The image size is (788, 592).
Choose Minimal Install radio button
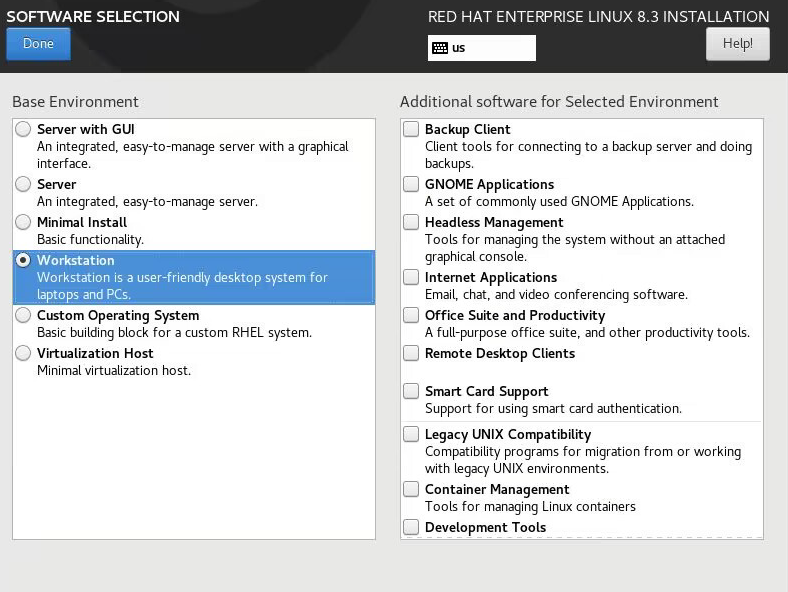click(x=23, y=222)
